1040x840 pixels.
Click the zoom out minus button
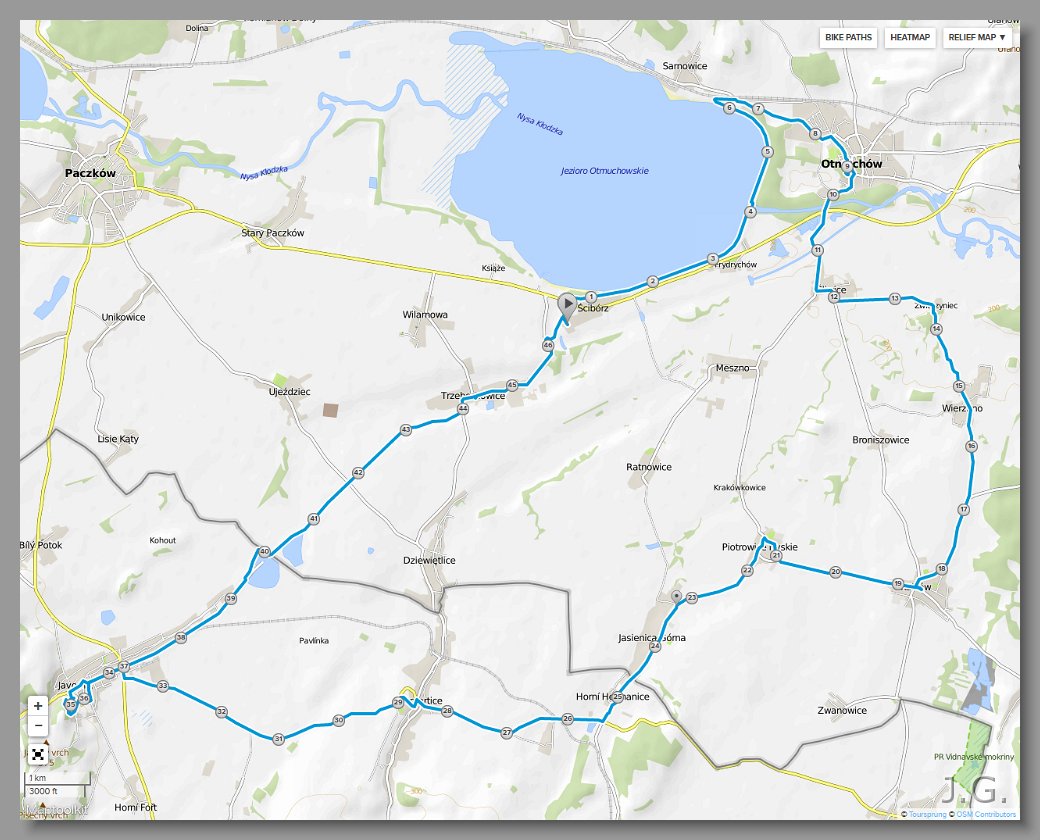click(x=38, y=725)
